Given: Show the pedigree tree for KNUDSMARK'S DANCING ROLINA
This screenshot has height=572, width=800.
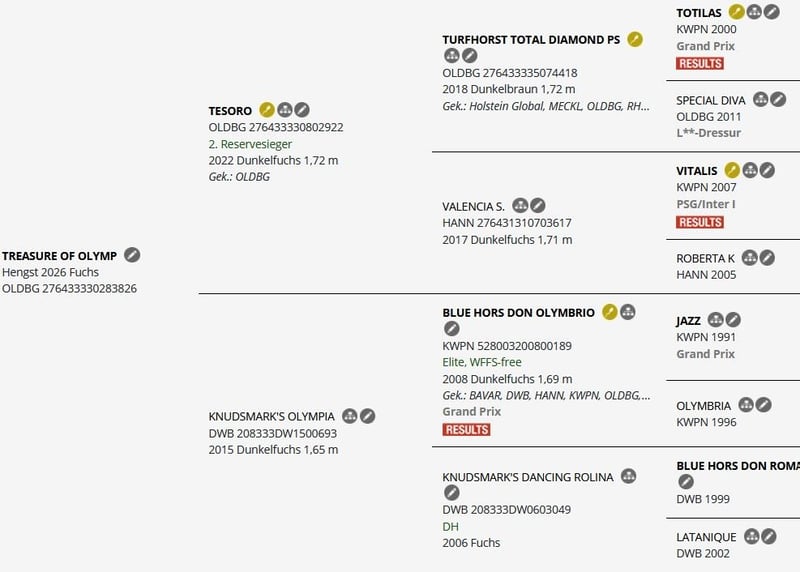Looking at the screenshot, I should tap(629, 476).
